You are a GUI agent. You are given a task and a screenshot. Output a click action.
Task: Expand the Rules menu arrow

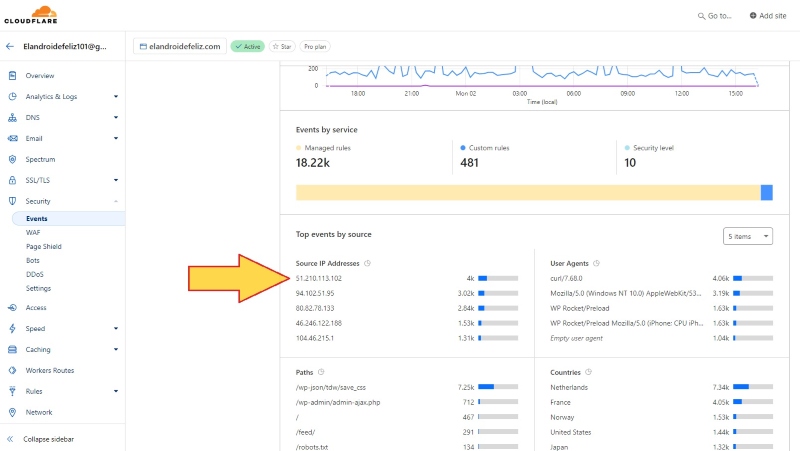(116, 391)
